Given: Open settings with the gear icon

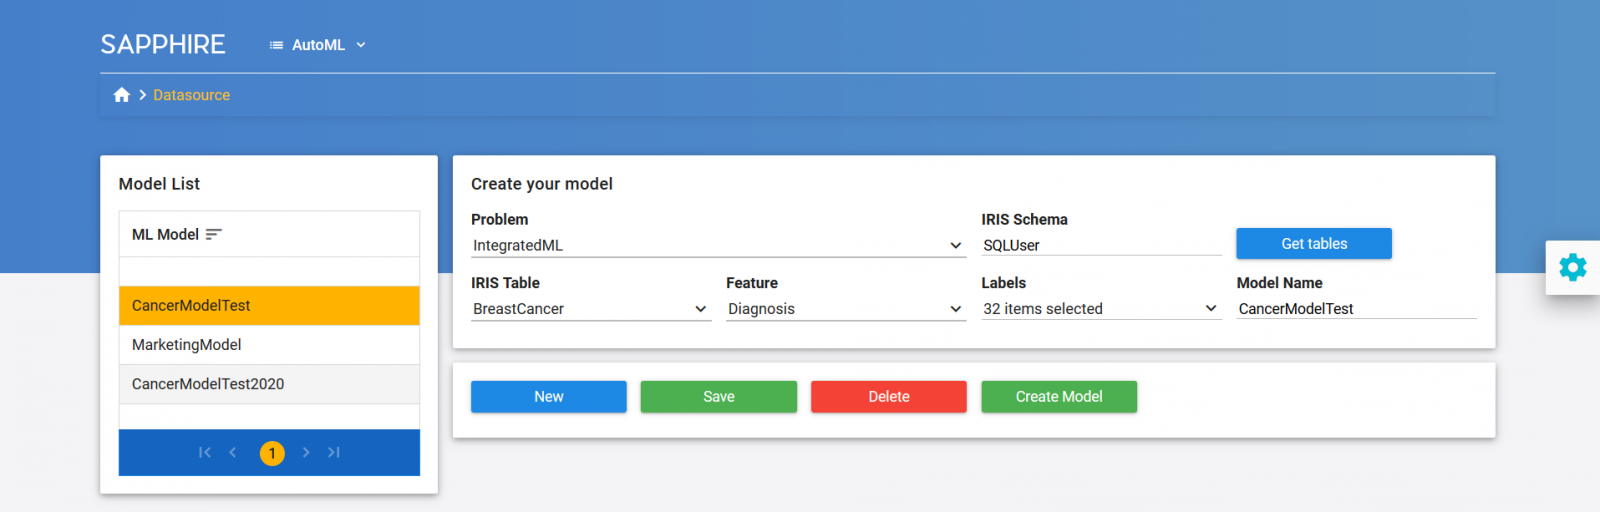Looking at the screenshot, I should click(x=1572, y=267).
